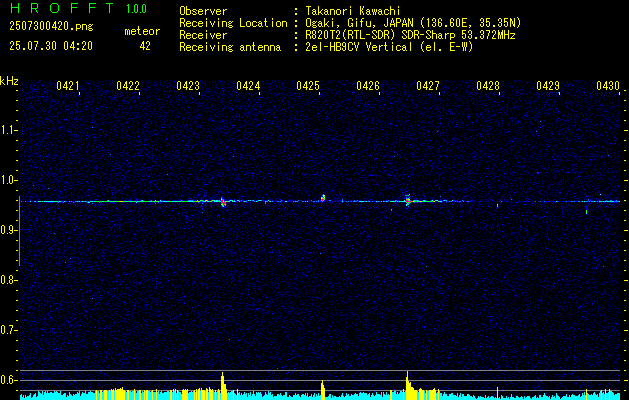Click the yellow power peak below 0423 echo

click(x=223, y=386)
